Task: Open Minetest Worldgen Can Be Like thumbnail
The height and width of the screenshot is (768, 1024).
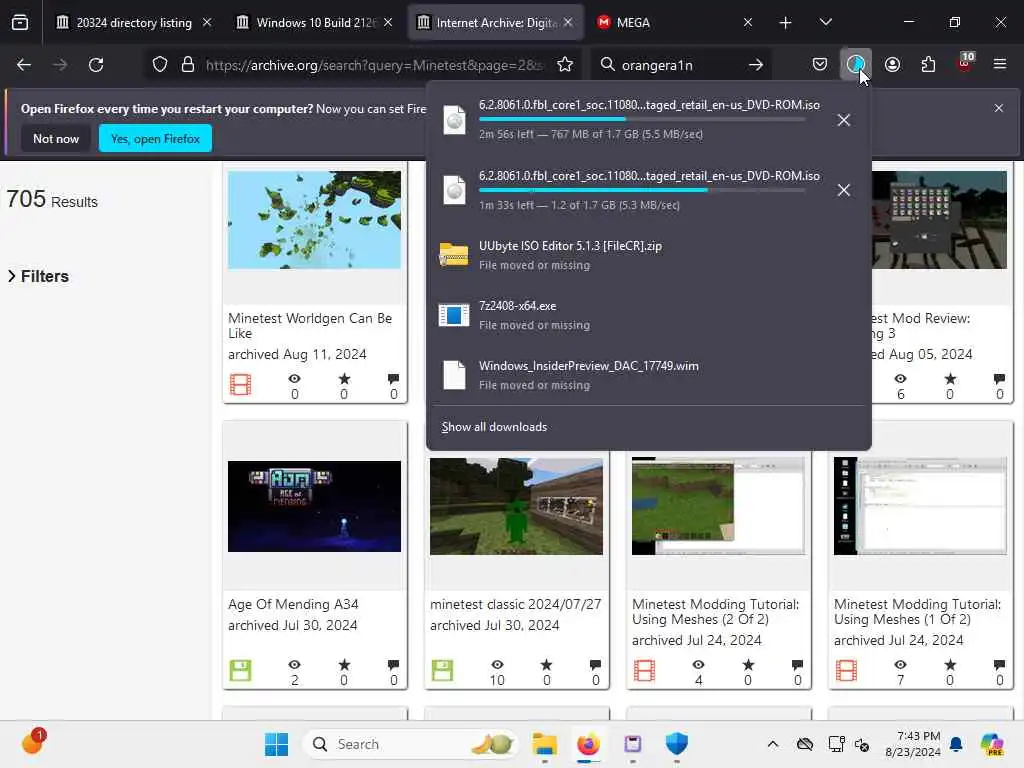Action: point(314,220)
